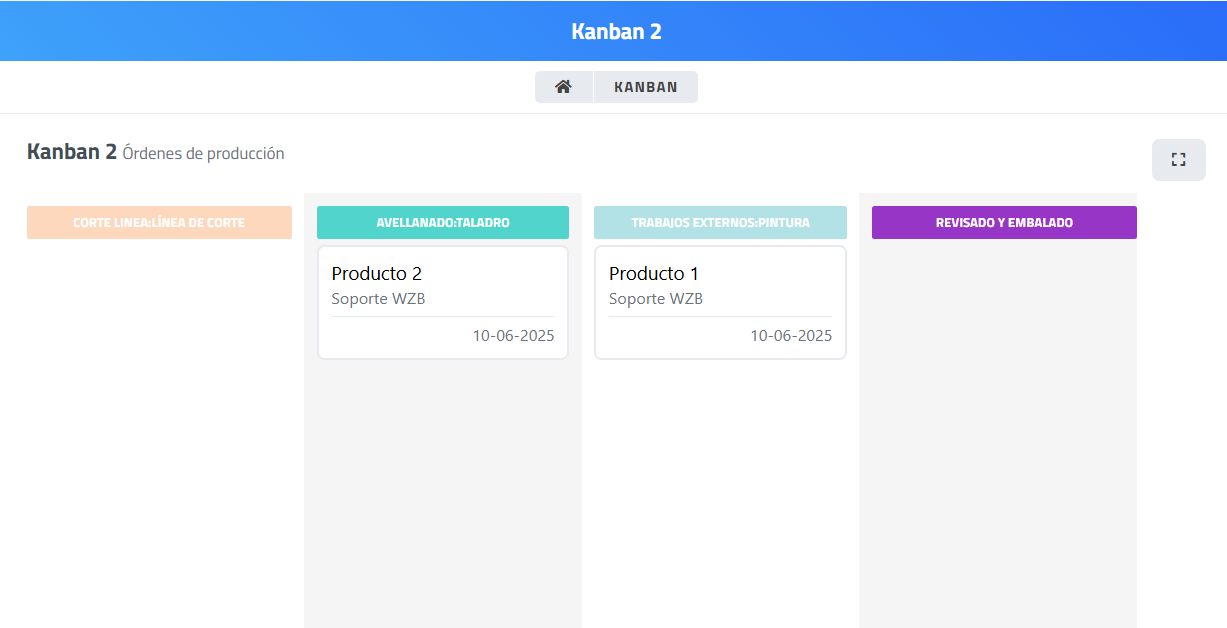Click Soporte WZB on the Producto 1 card
The image size is (1227, 628).
pos(656,299)
